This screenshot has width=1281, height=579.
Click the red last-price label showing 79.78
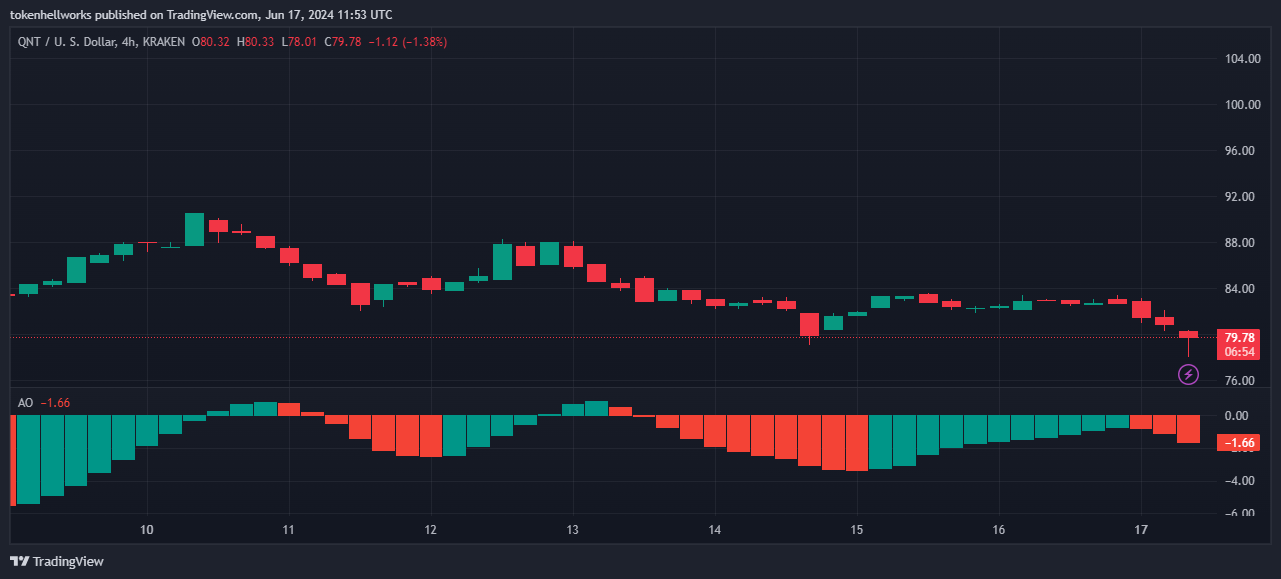[1238, 338]
